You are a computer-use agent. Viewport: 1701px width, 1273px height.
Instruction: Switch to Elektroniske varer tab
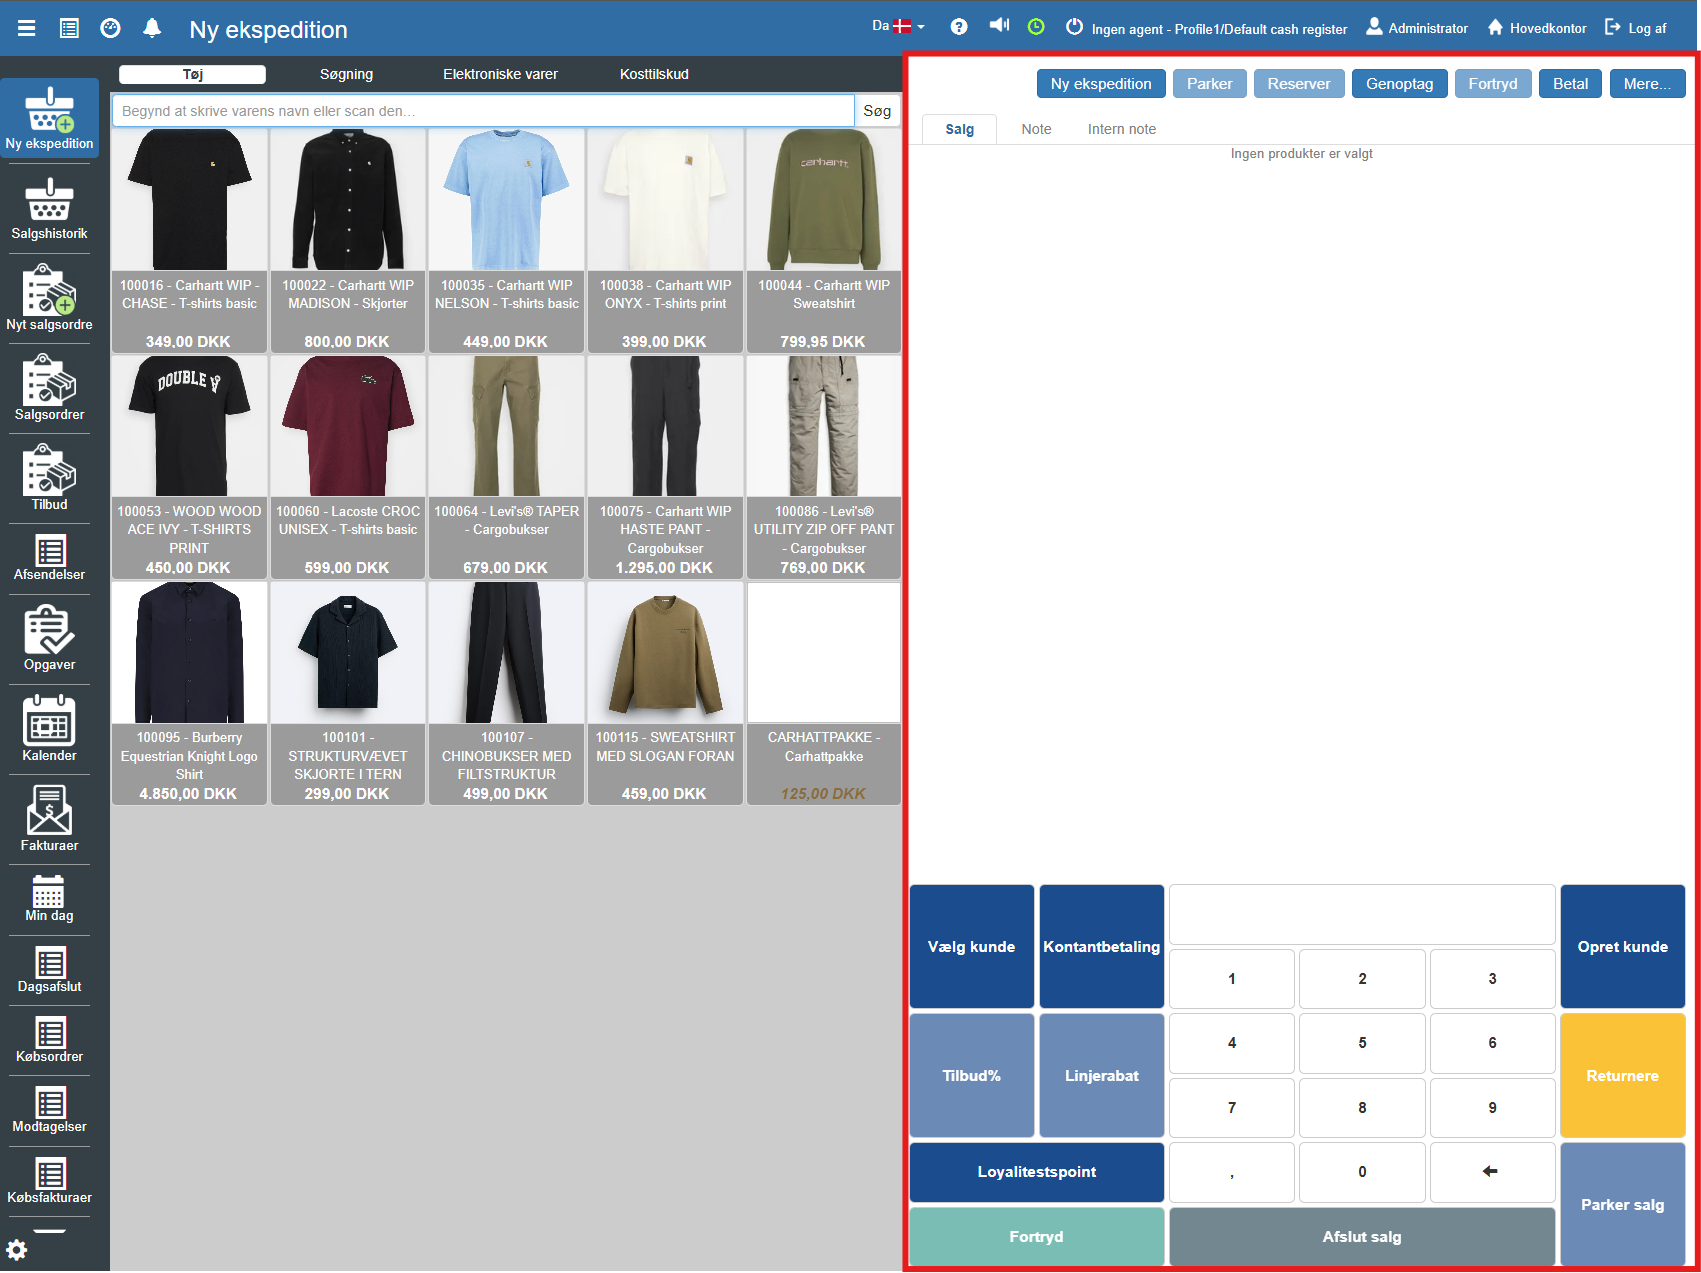pyautogui.click(x=500, y=74)
